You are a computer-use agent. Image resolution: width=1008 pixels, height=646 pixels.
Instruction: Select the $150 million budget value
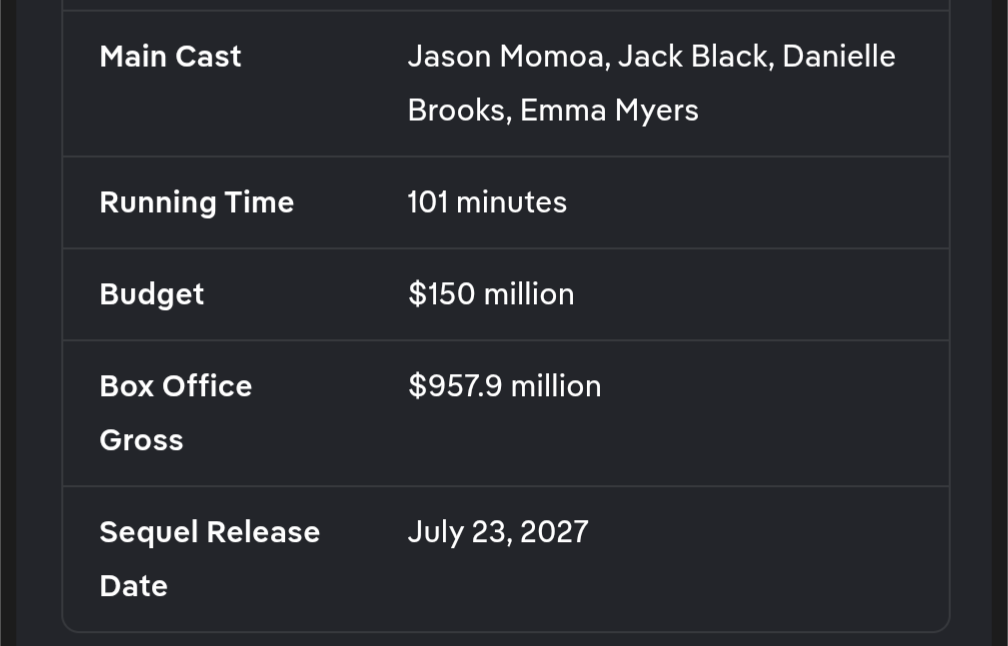(x=491, y=294)
